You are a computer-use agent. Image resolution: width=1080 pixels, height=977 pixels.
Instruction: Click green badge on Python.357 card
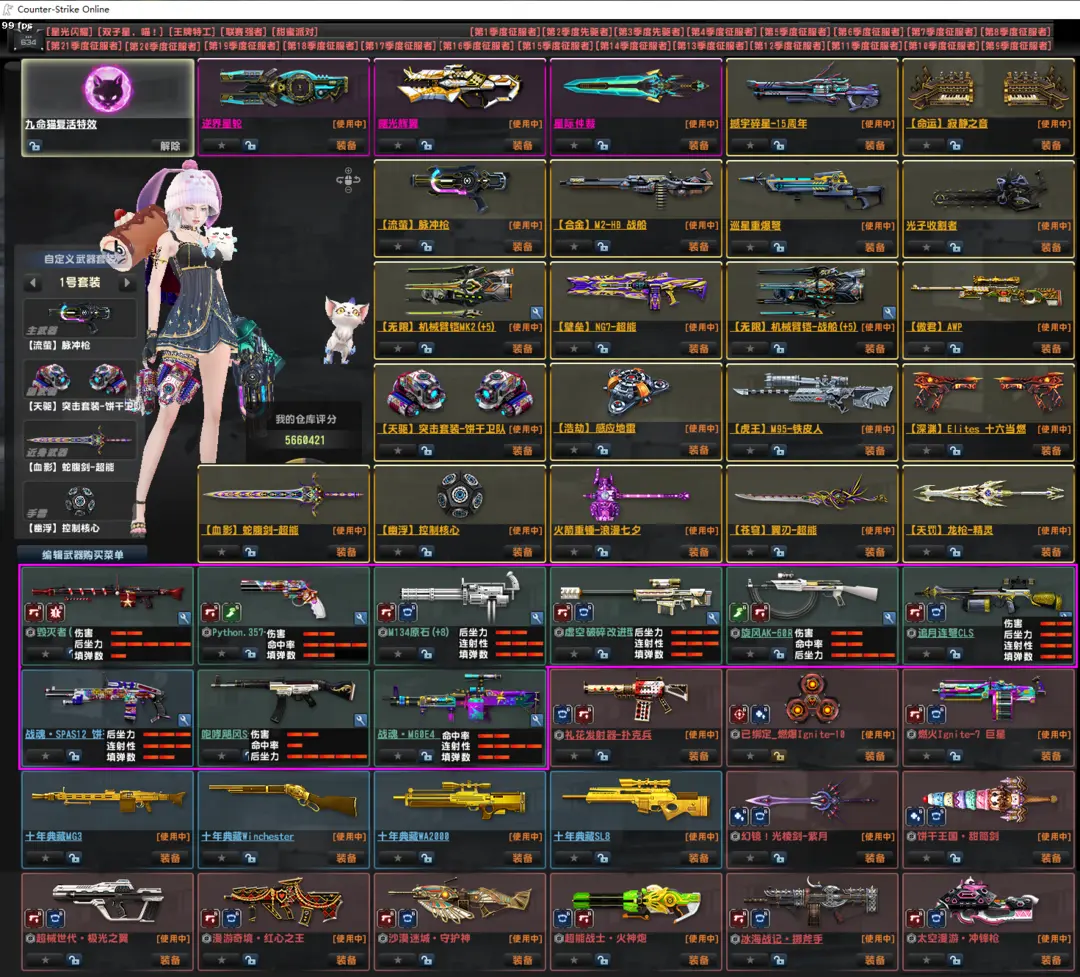coord(232,612)
